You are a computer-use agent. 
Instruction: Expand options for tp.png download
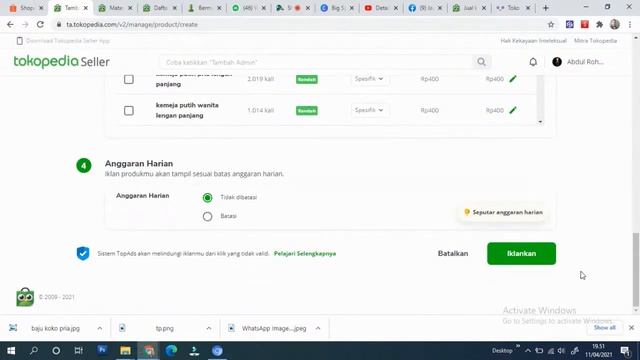(x=209, y=328)
